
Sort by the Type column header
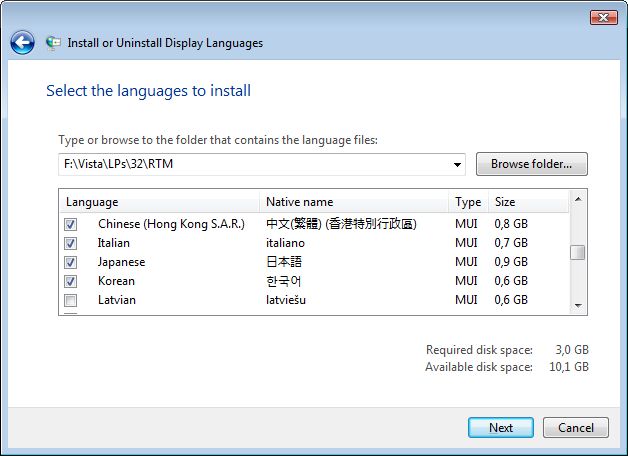(468, 202)
